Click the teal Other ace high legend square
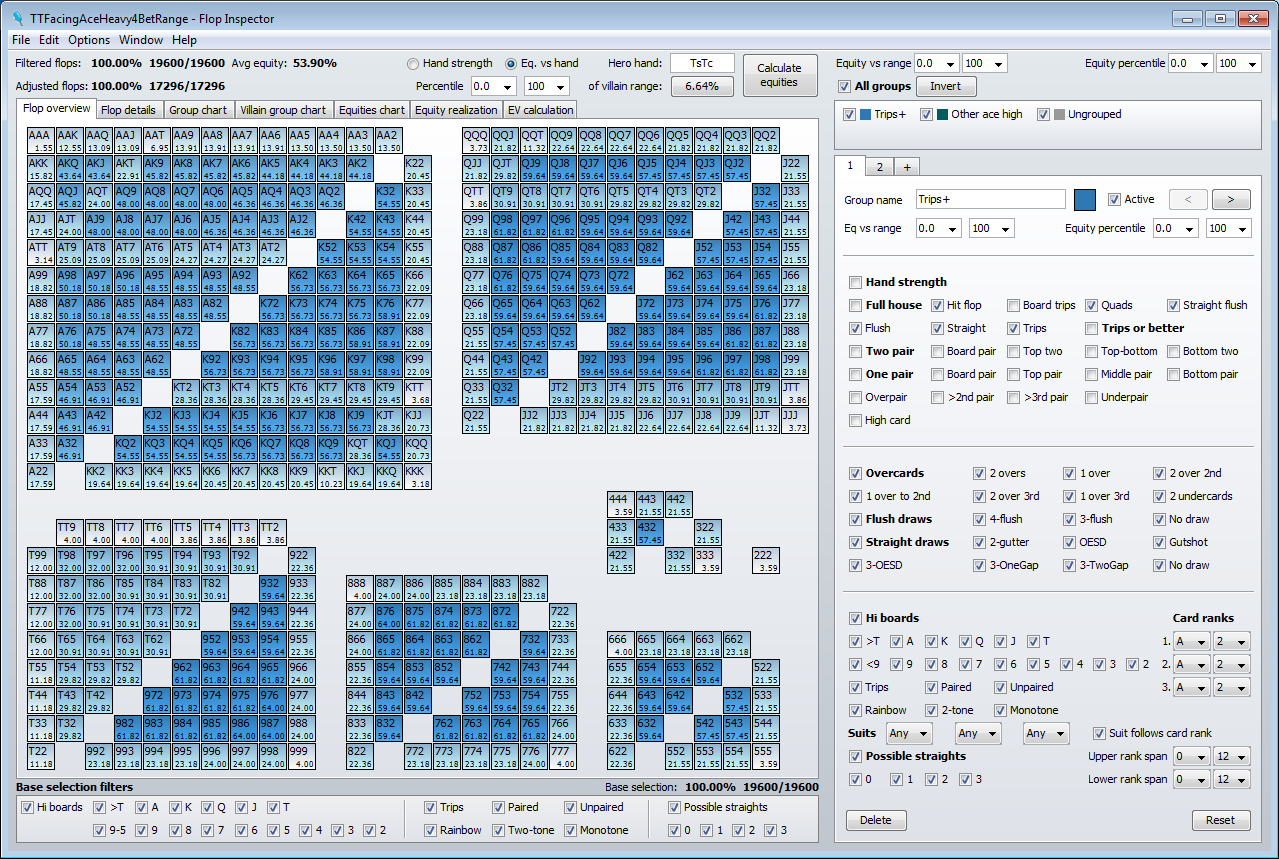 click(x=942, y=114)
